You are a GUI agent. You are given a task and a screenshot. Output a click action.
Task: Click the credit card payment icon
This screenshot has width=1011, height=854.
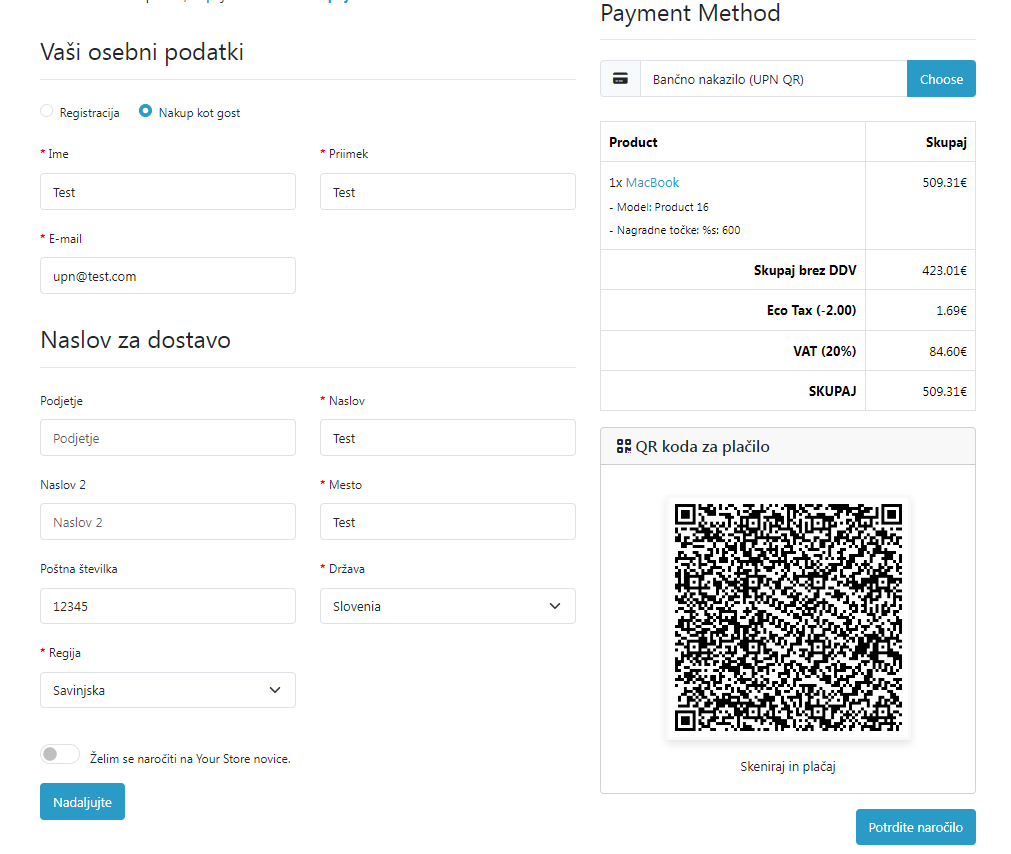click(620, 79)
